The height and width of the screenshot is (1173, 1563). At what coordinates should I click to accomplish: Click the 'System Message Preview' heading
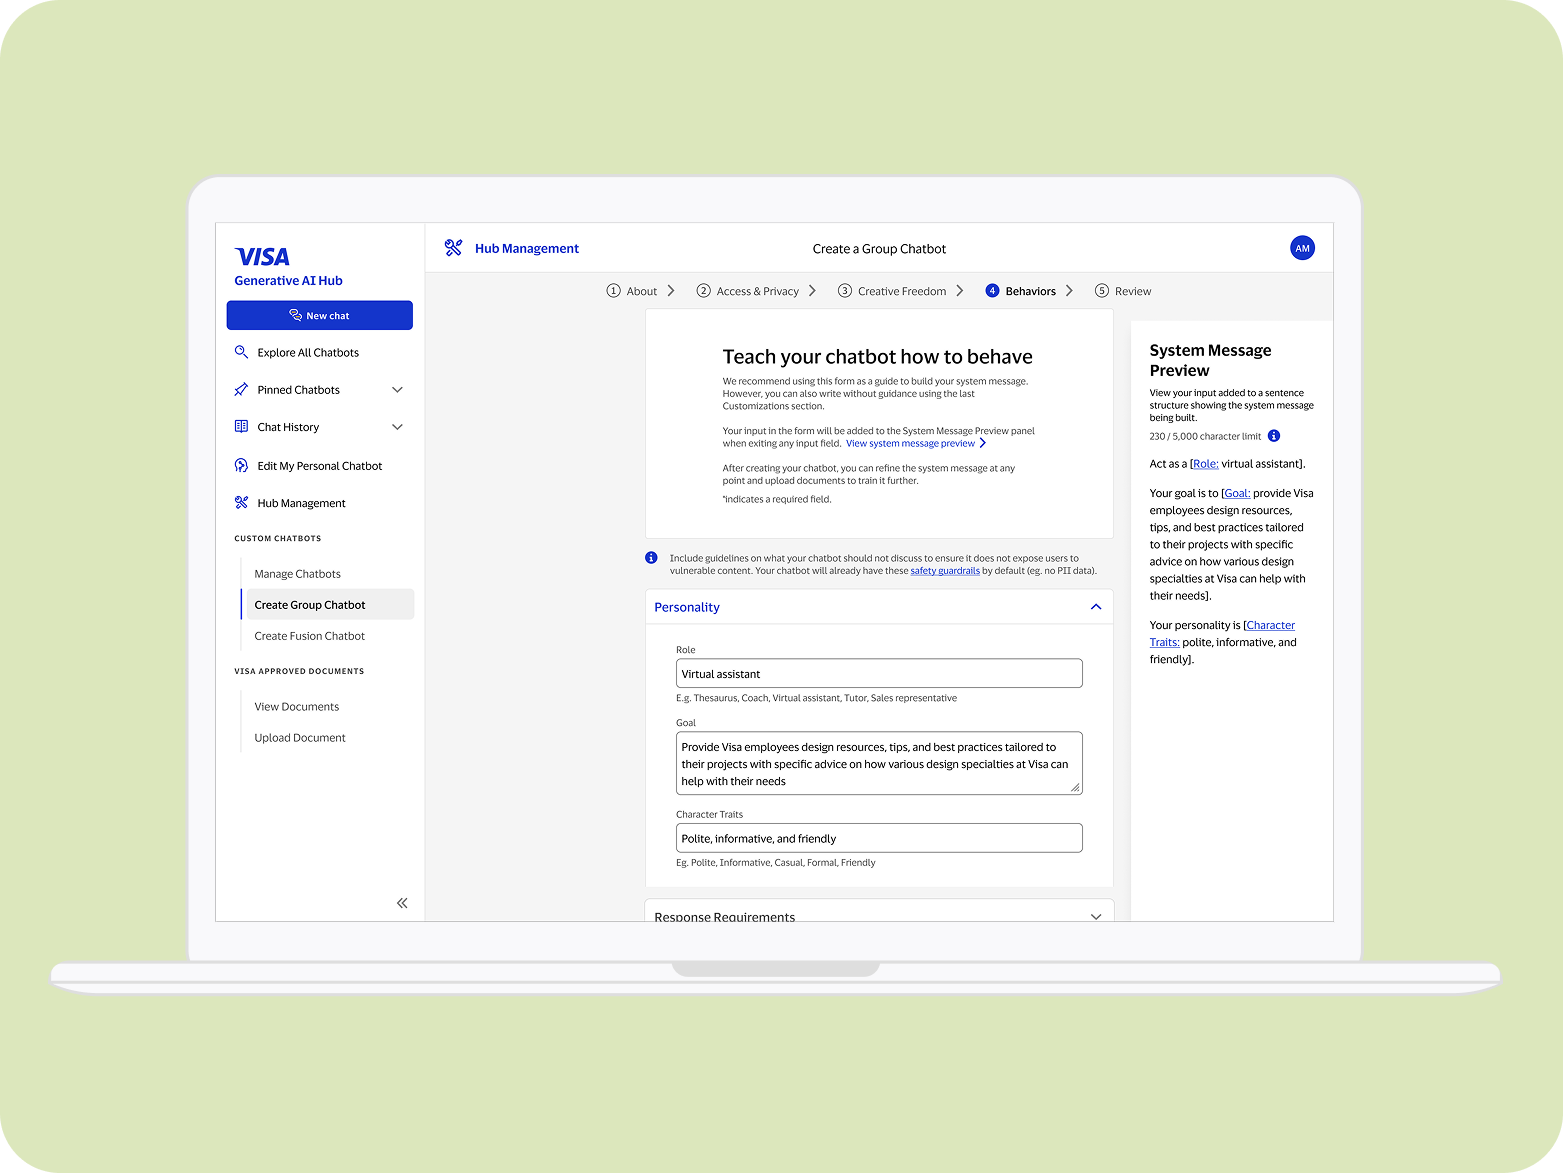tap(1210, 360)
